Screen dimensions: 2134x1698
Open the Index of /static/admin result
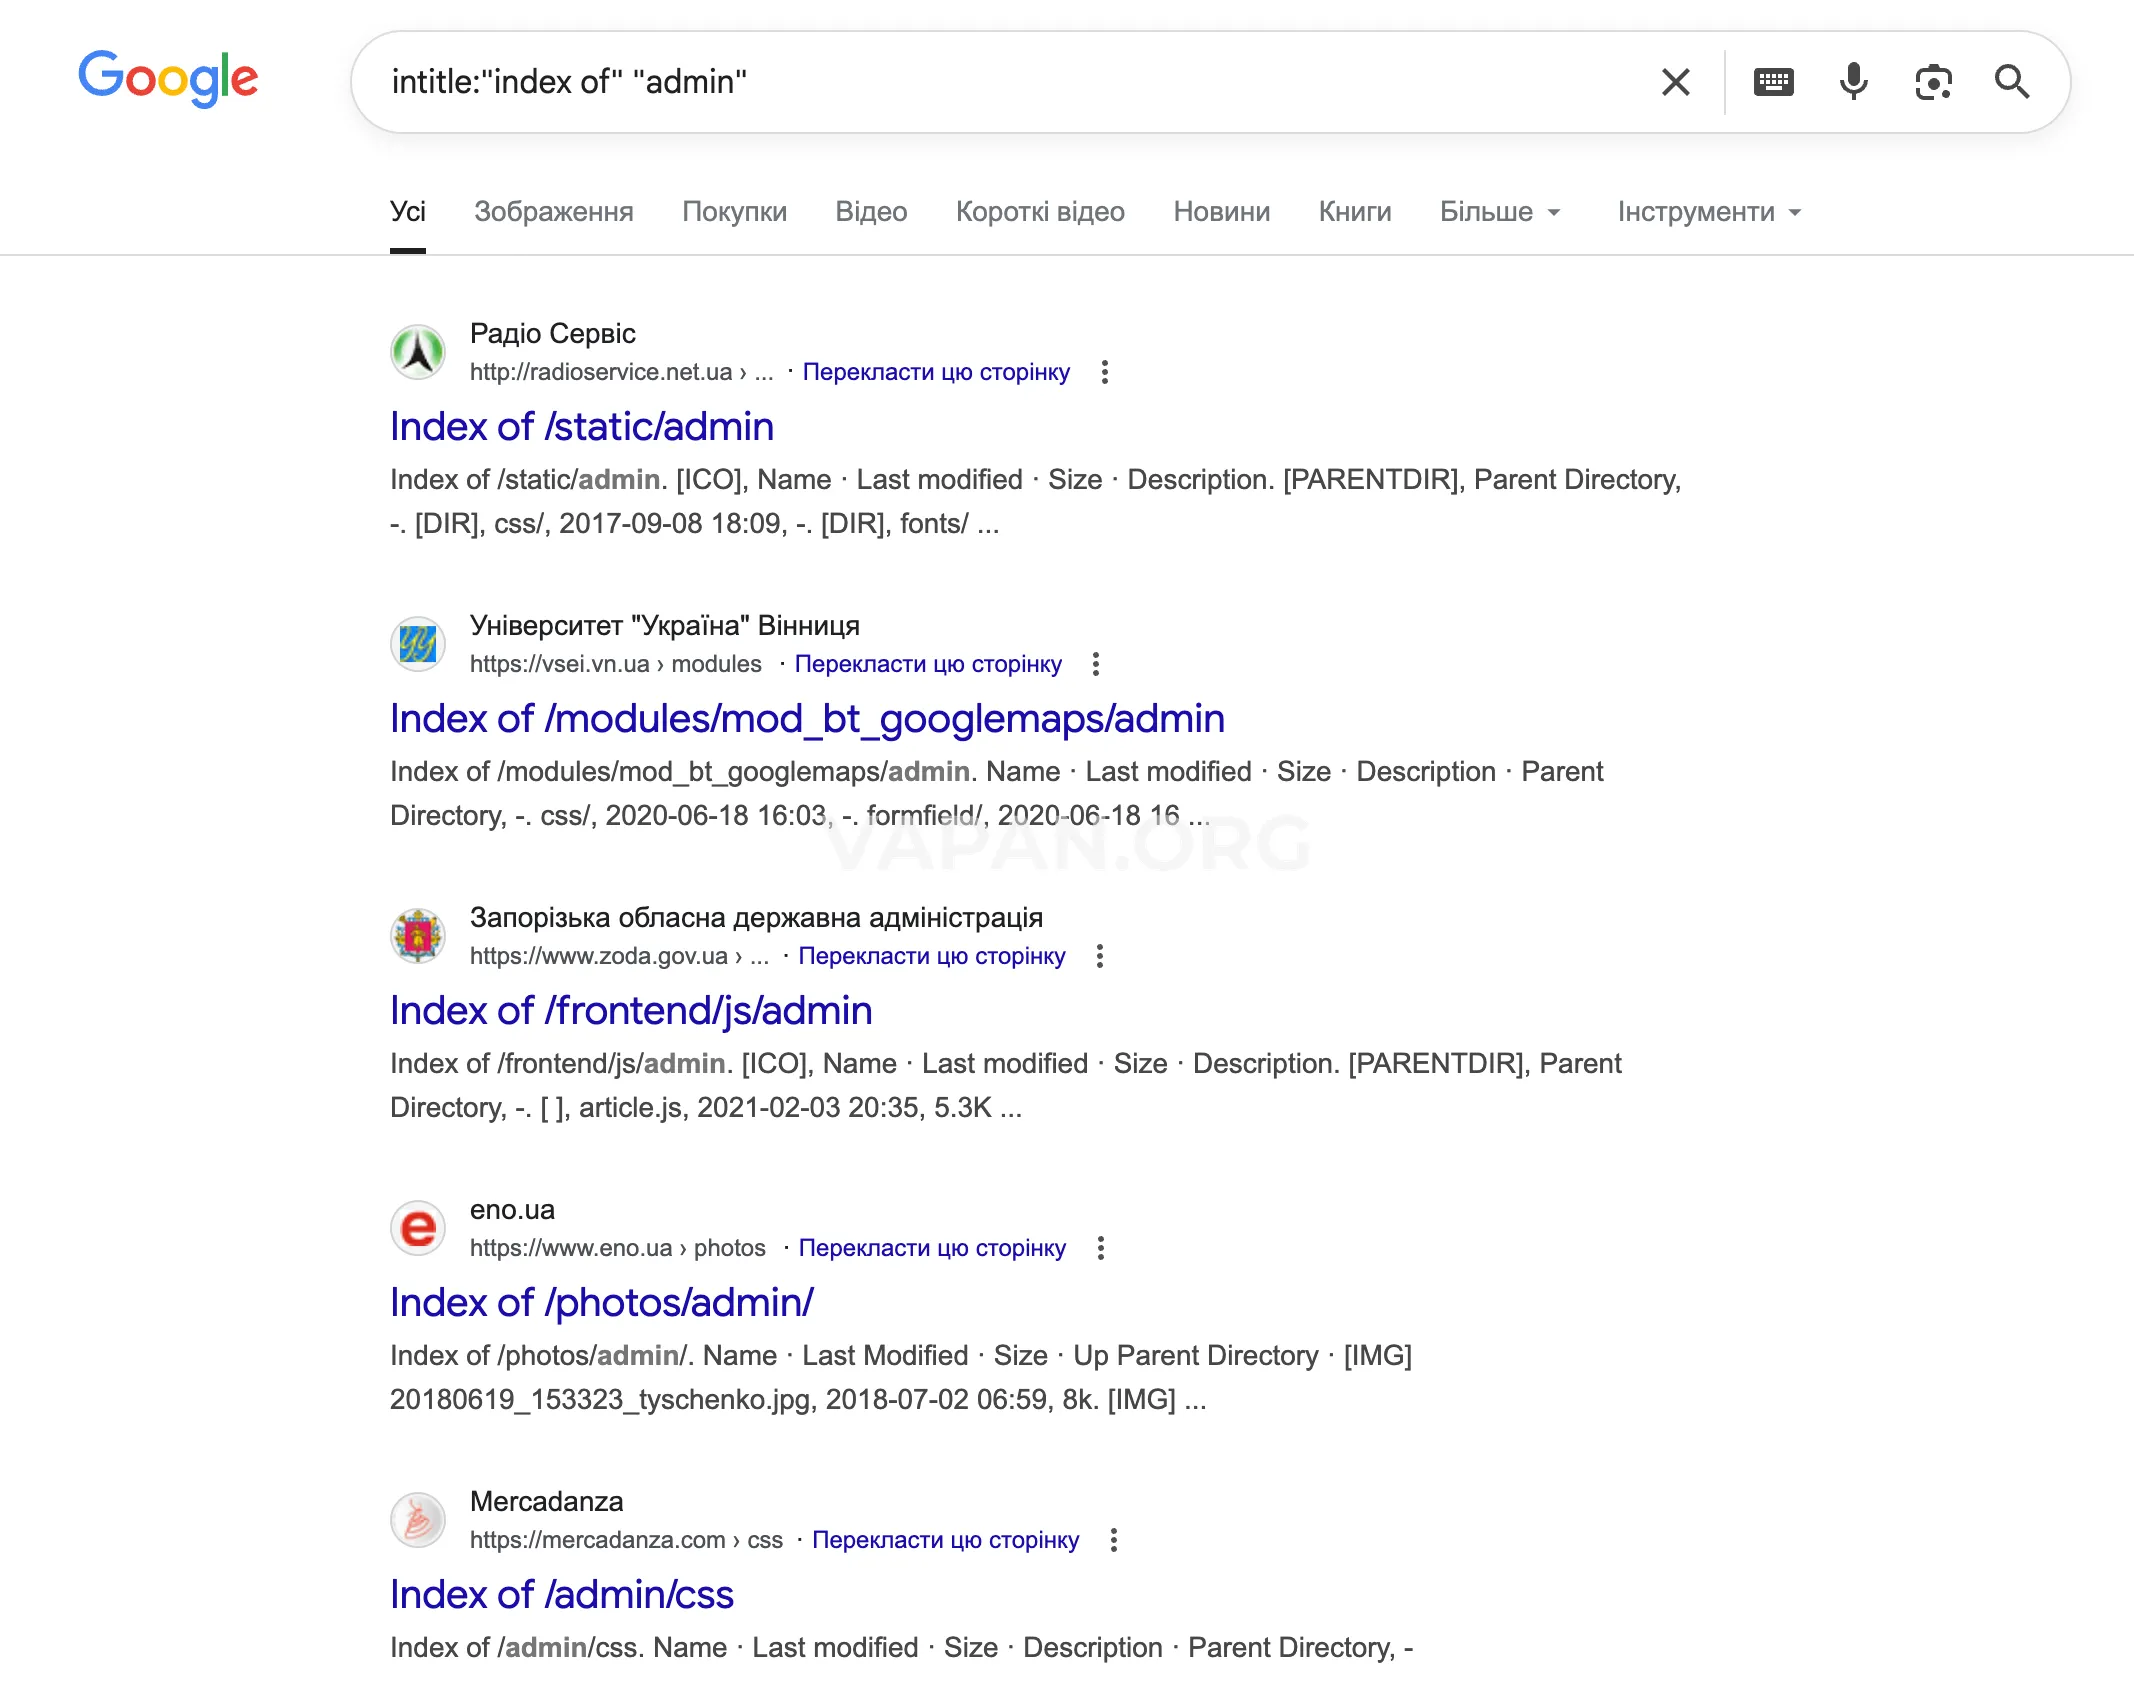[x=582, y=427]
